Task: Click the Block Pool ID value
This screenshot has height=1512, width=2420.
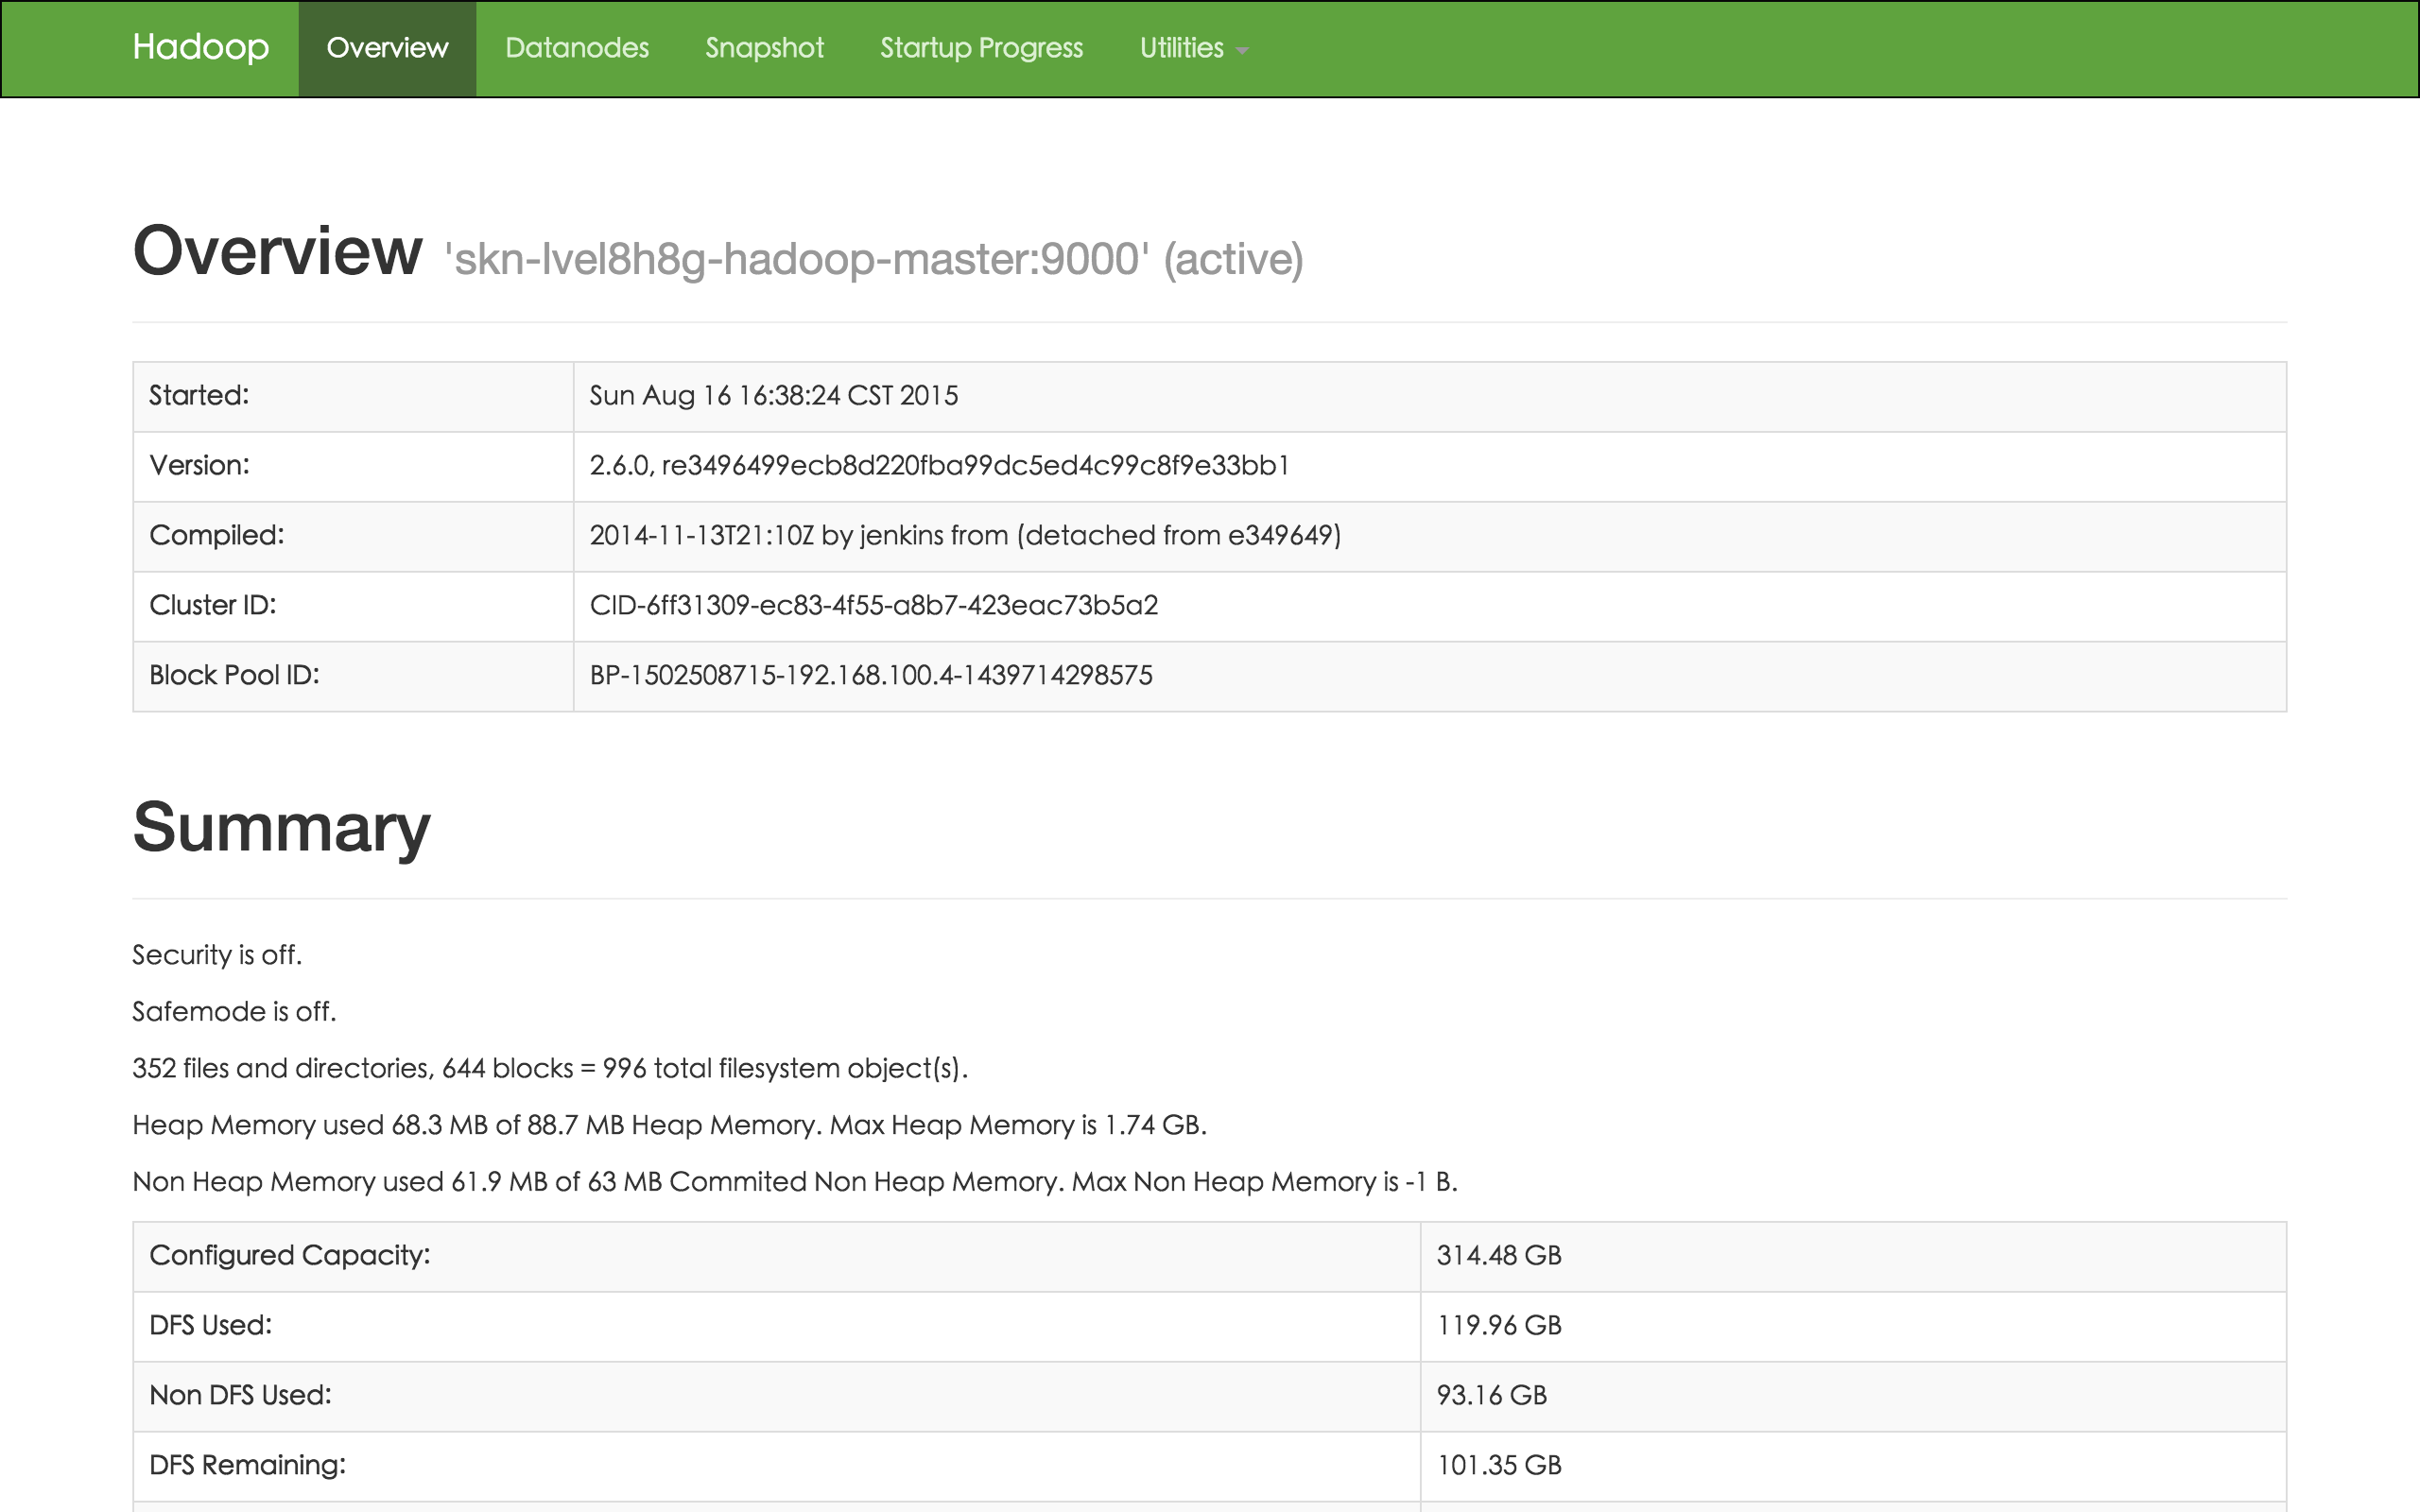Action: (x=871, y=676)
